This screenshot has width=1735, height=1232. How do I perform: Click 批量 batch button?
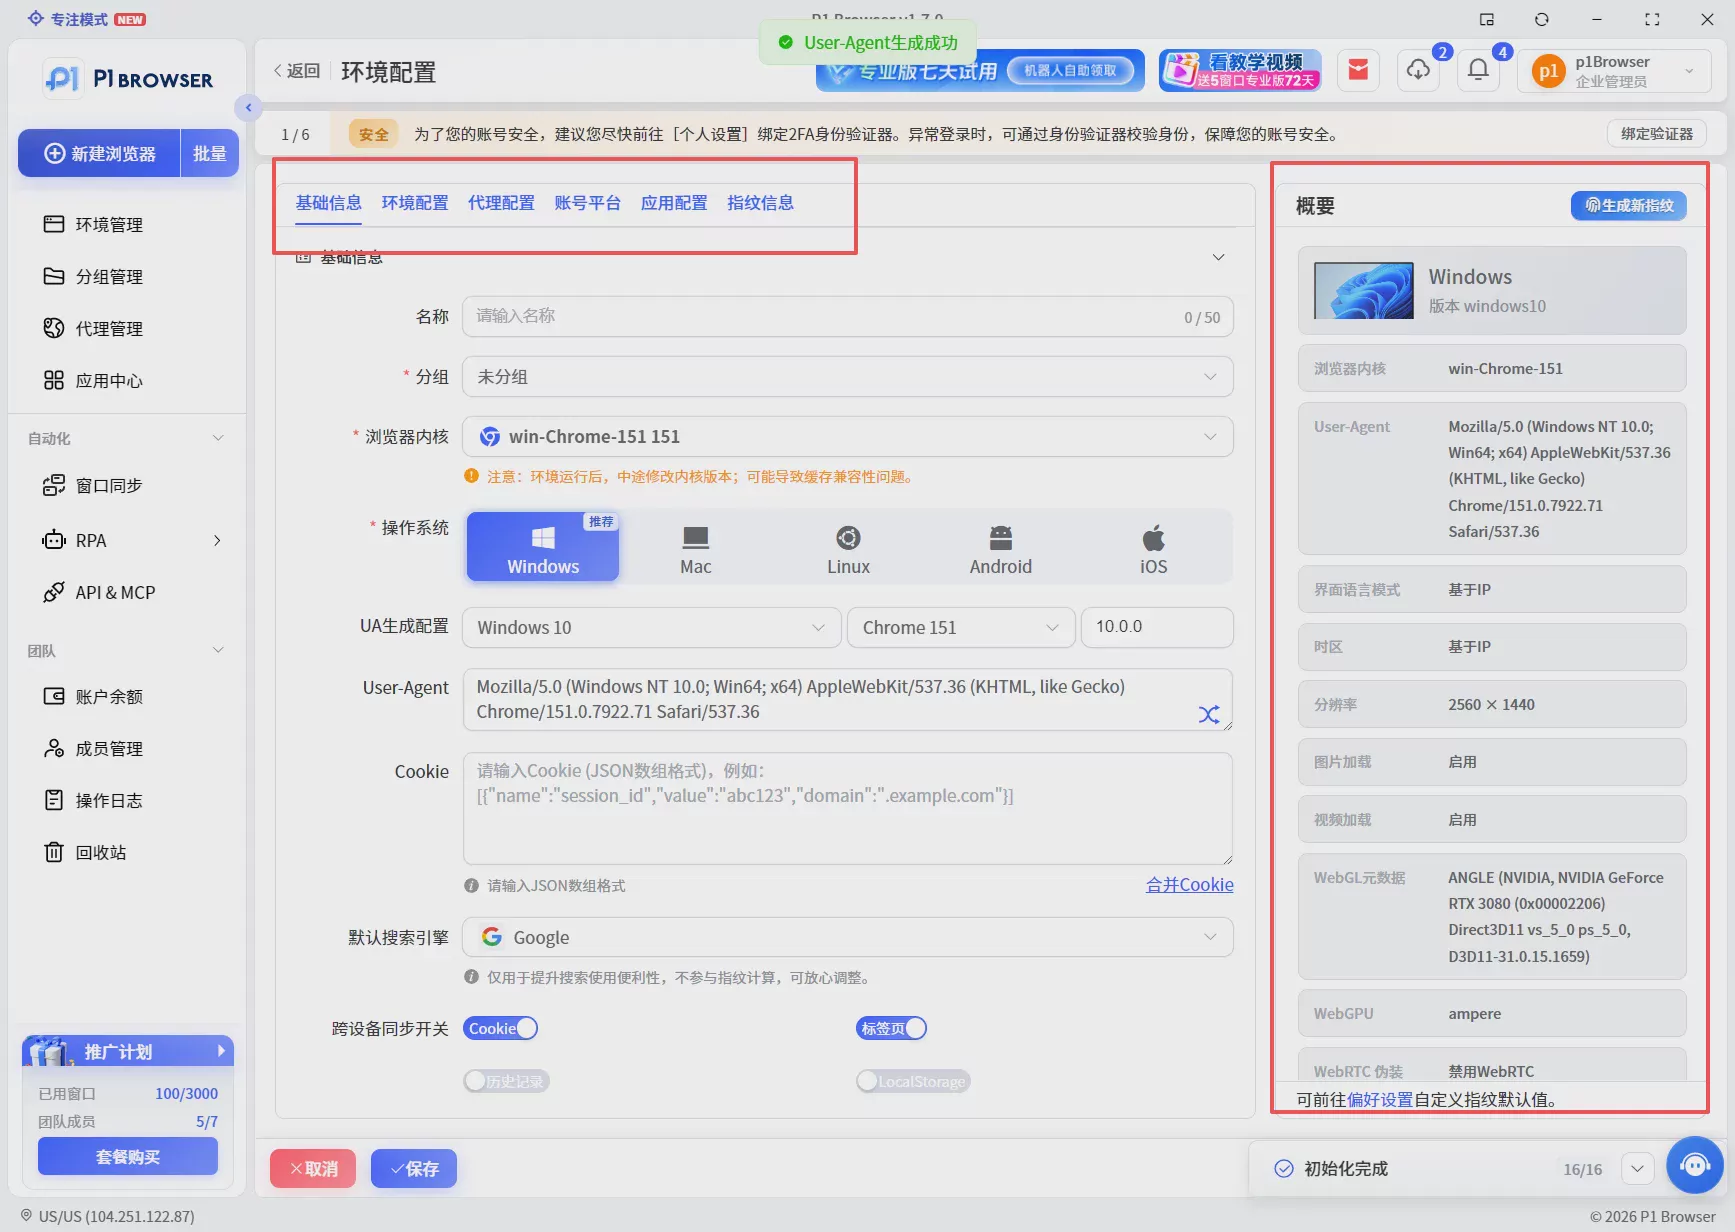210,153
